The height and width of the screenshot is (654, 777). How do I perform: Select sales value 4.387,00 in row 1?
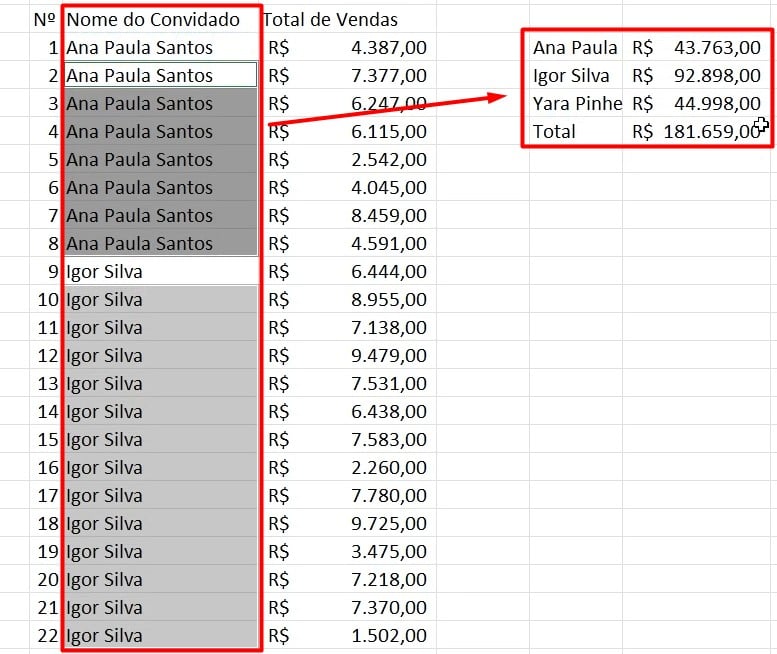click(x=388, y=47)
